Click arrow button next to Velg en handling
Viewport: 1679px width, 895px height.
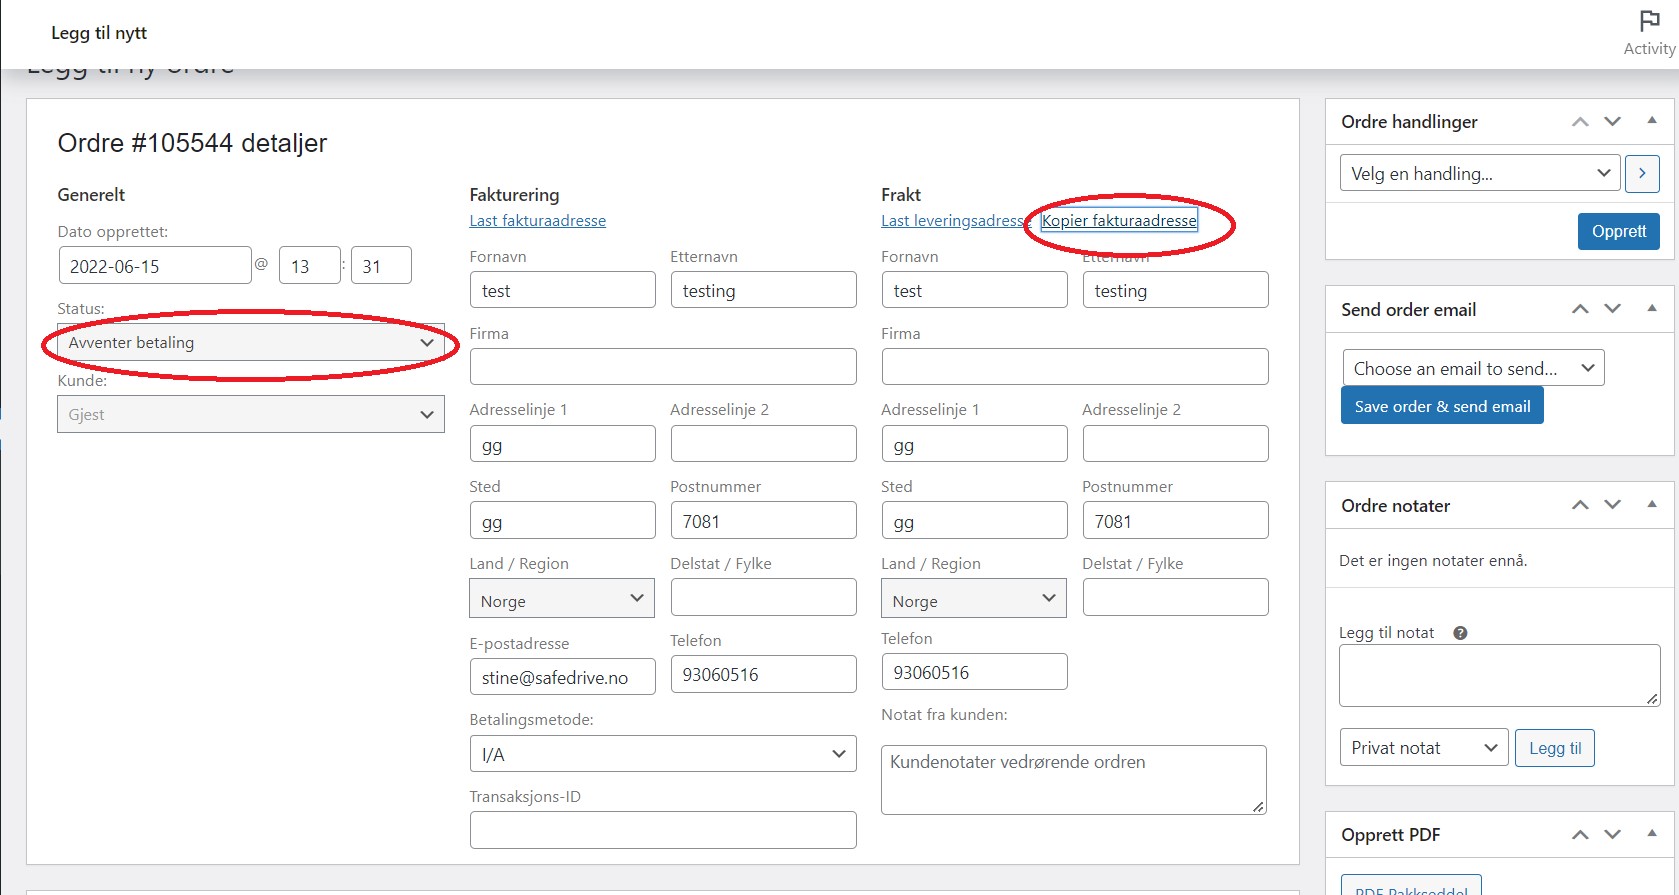1642,173
